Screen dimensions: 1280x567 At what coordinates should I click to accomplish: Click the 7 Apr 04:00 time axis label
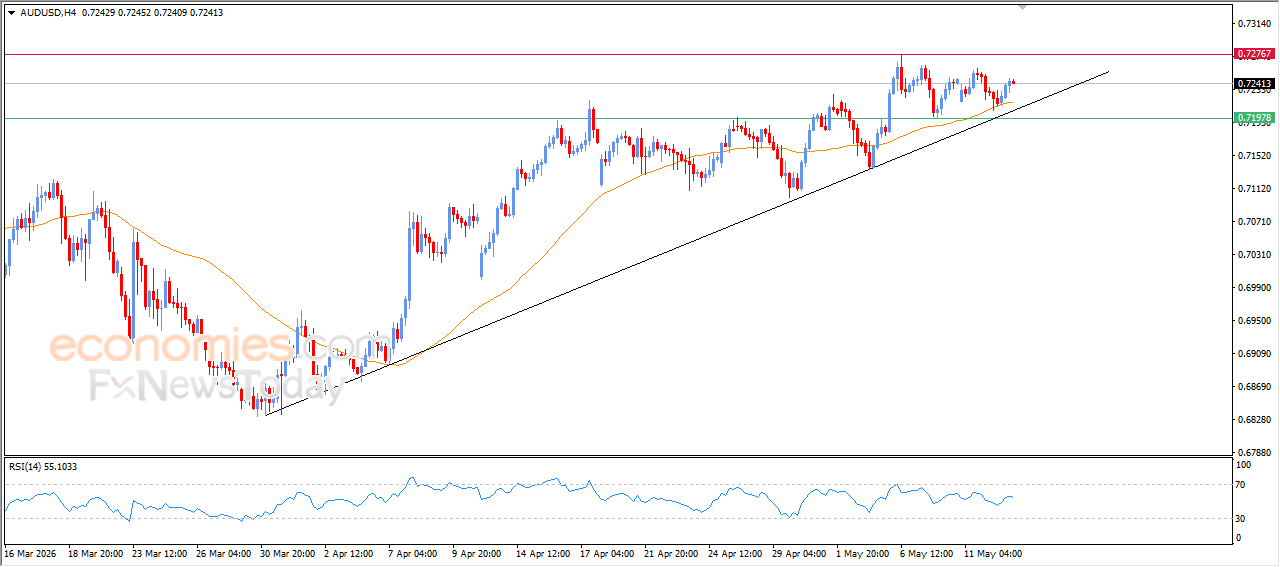point(415,552)
